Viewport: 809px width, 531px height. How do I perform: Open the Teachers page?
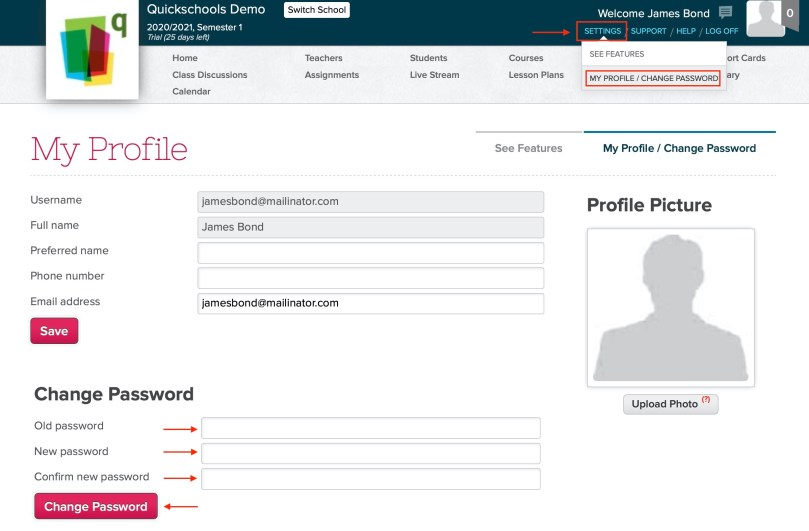point(323,58)
